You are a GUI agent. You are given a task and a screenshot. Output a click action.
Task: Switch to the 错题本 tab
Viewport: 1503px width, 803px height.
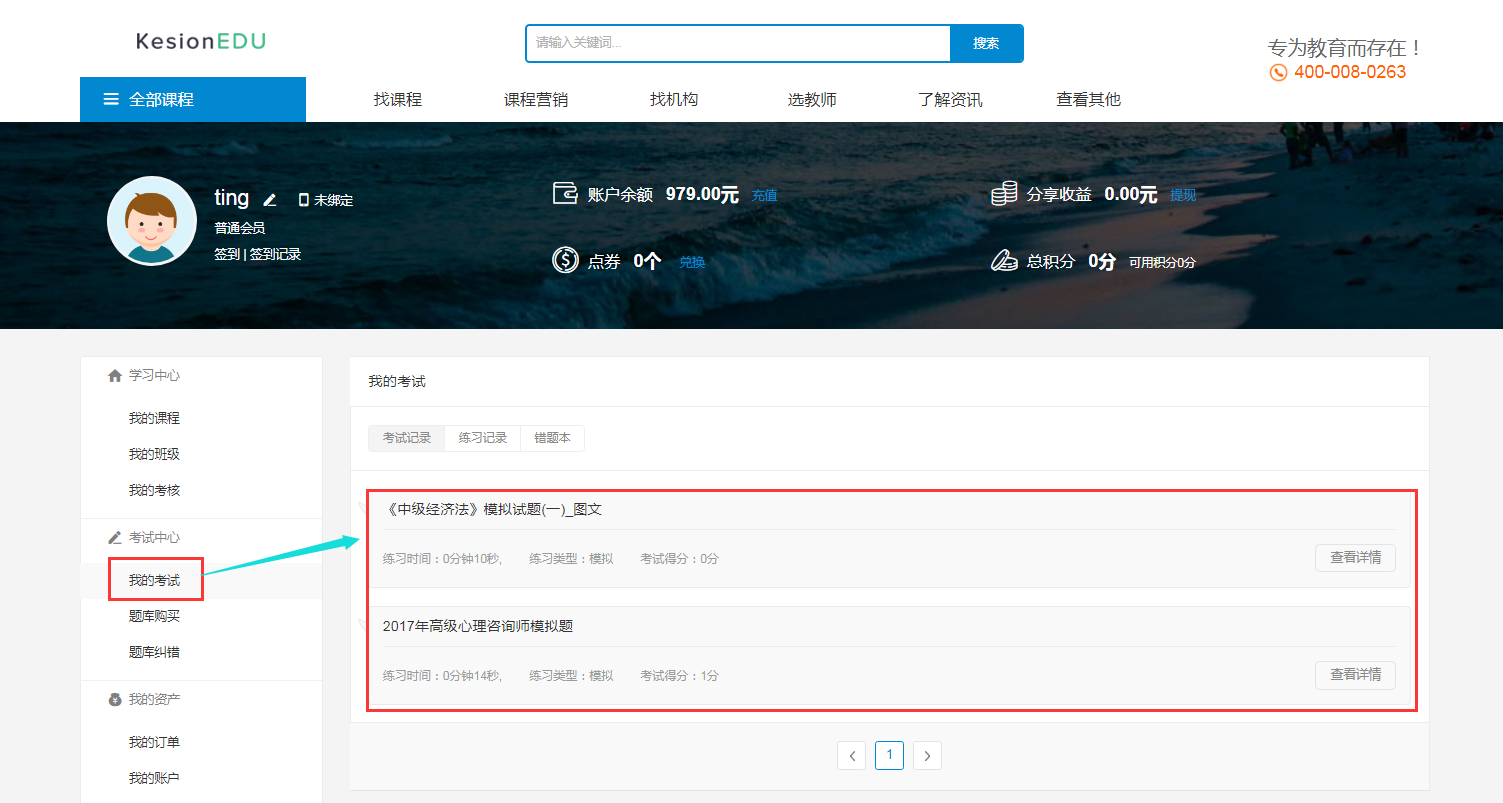552,438
